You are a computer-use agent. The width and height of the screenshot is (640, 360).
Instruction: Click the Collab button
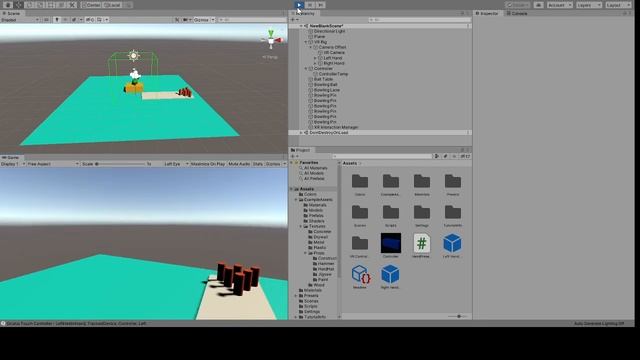pyautogui.click(x=518, y=5)
